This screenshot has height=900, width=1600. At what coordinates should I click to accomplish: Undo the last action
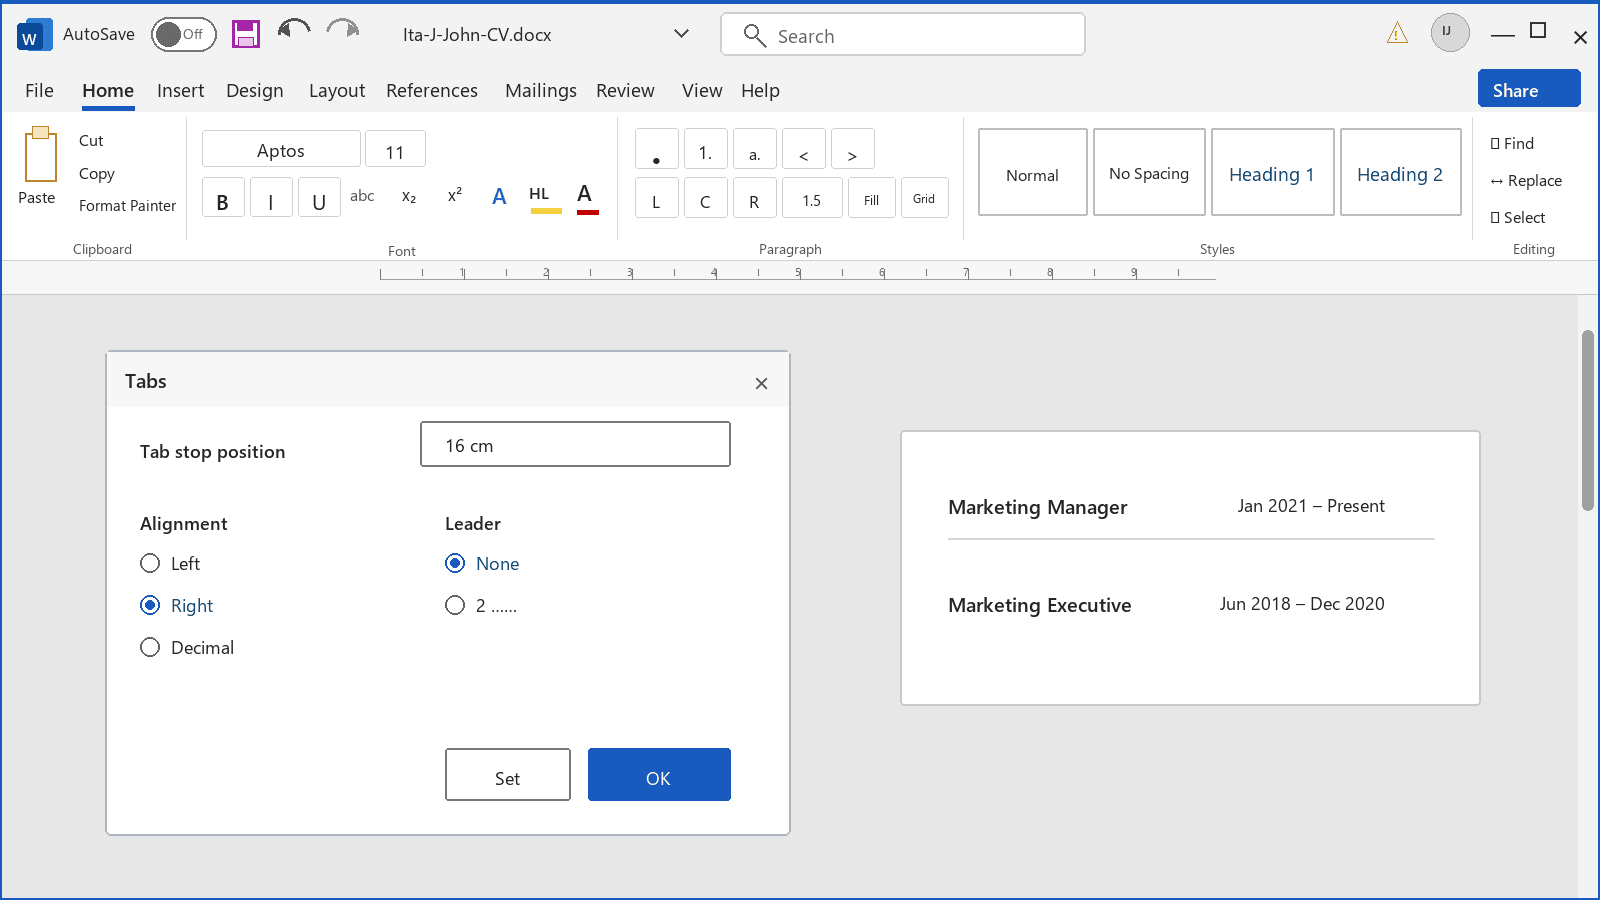coord(294,30)
